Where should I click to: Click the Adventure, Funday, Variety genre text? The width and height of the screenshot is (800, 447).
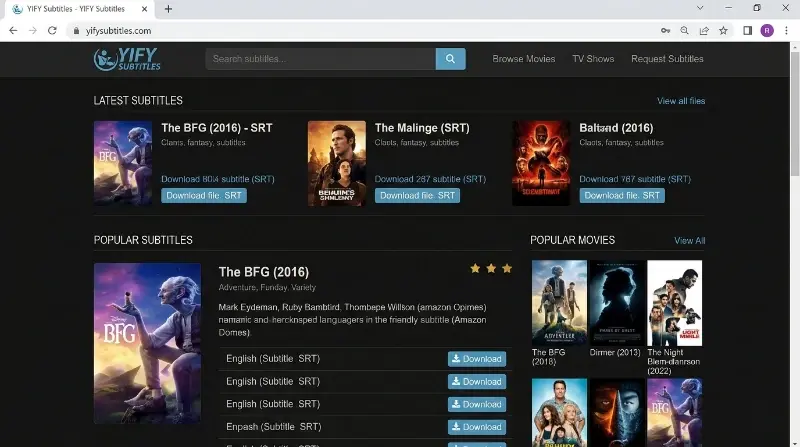tap(267, 287)
